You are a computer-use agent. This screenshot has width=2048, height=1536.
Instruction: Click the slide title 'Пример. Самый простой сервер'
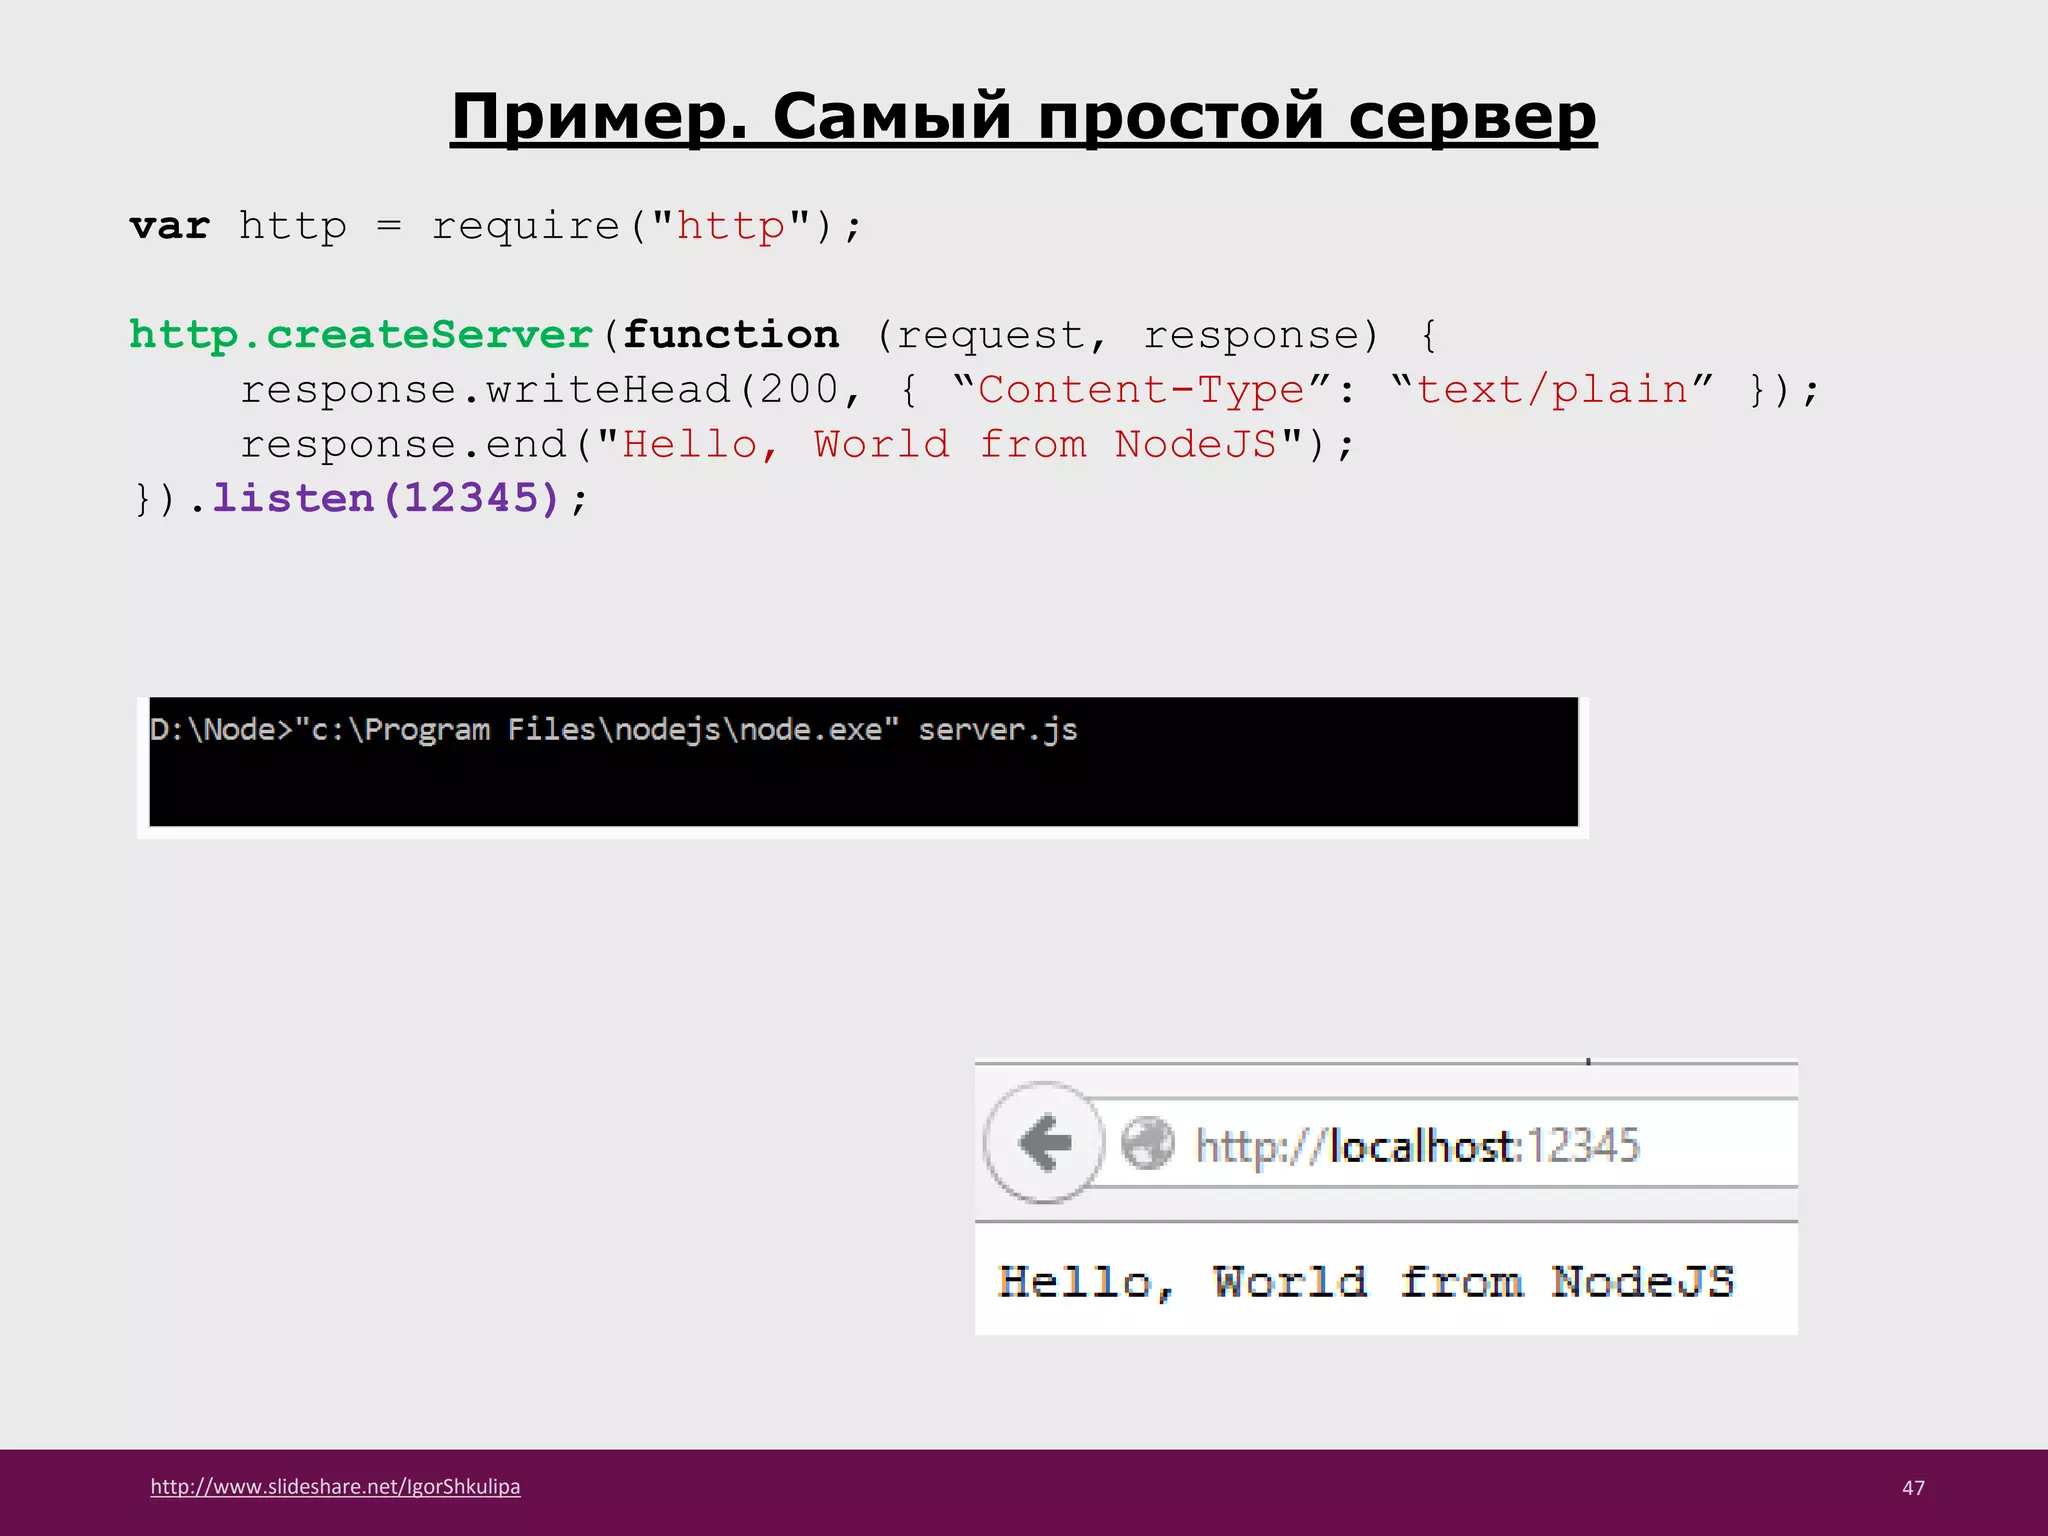point(1023,117)
